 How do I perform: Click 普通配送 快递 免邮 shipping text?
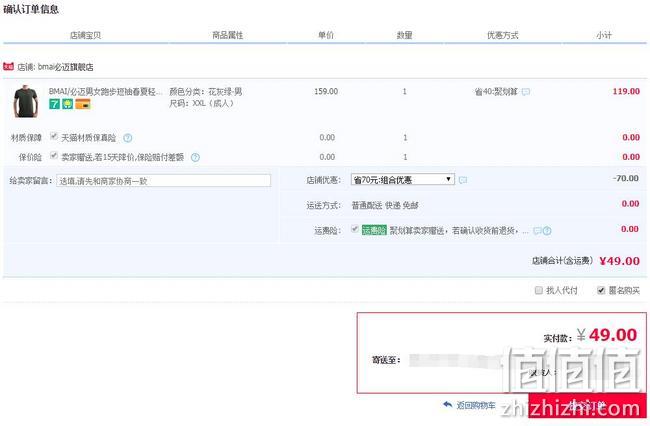pos(385,205)
